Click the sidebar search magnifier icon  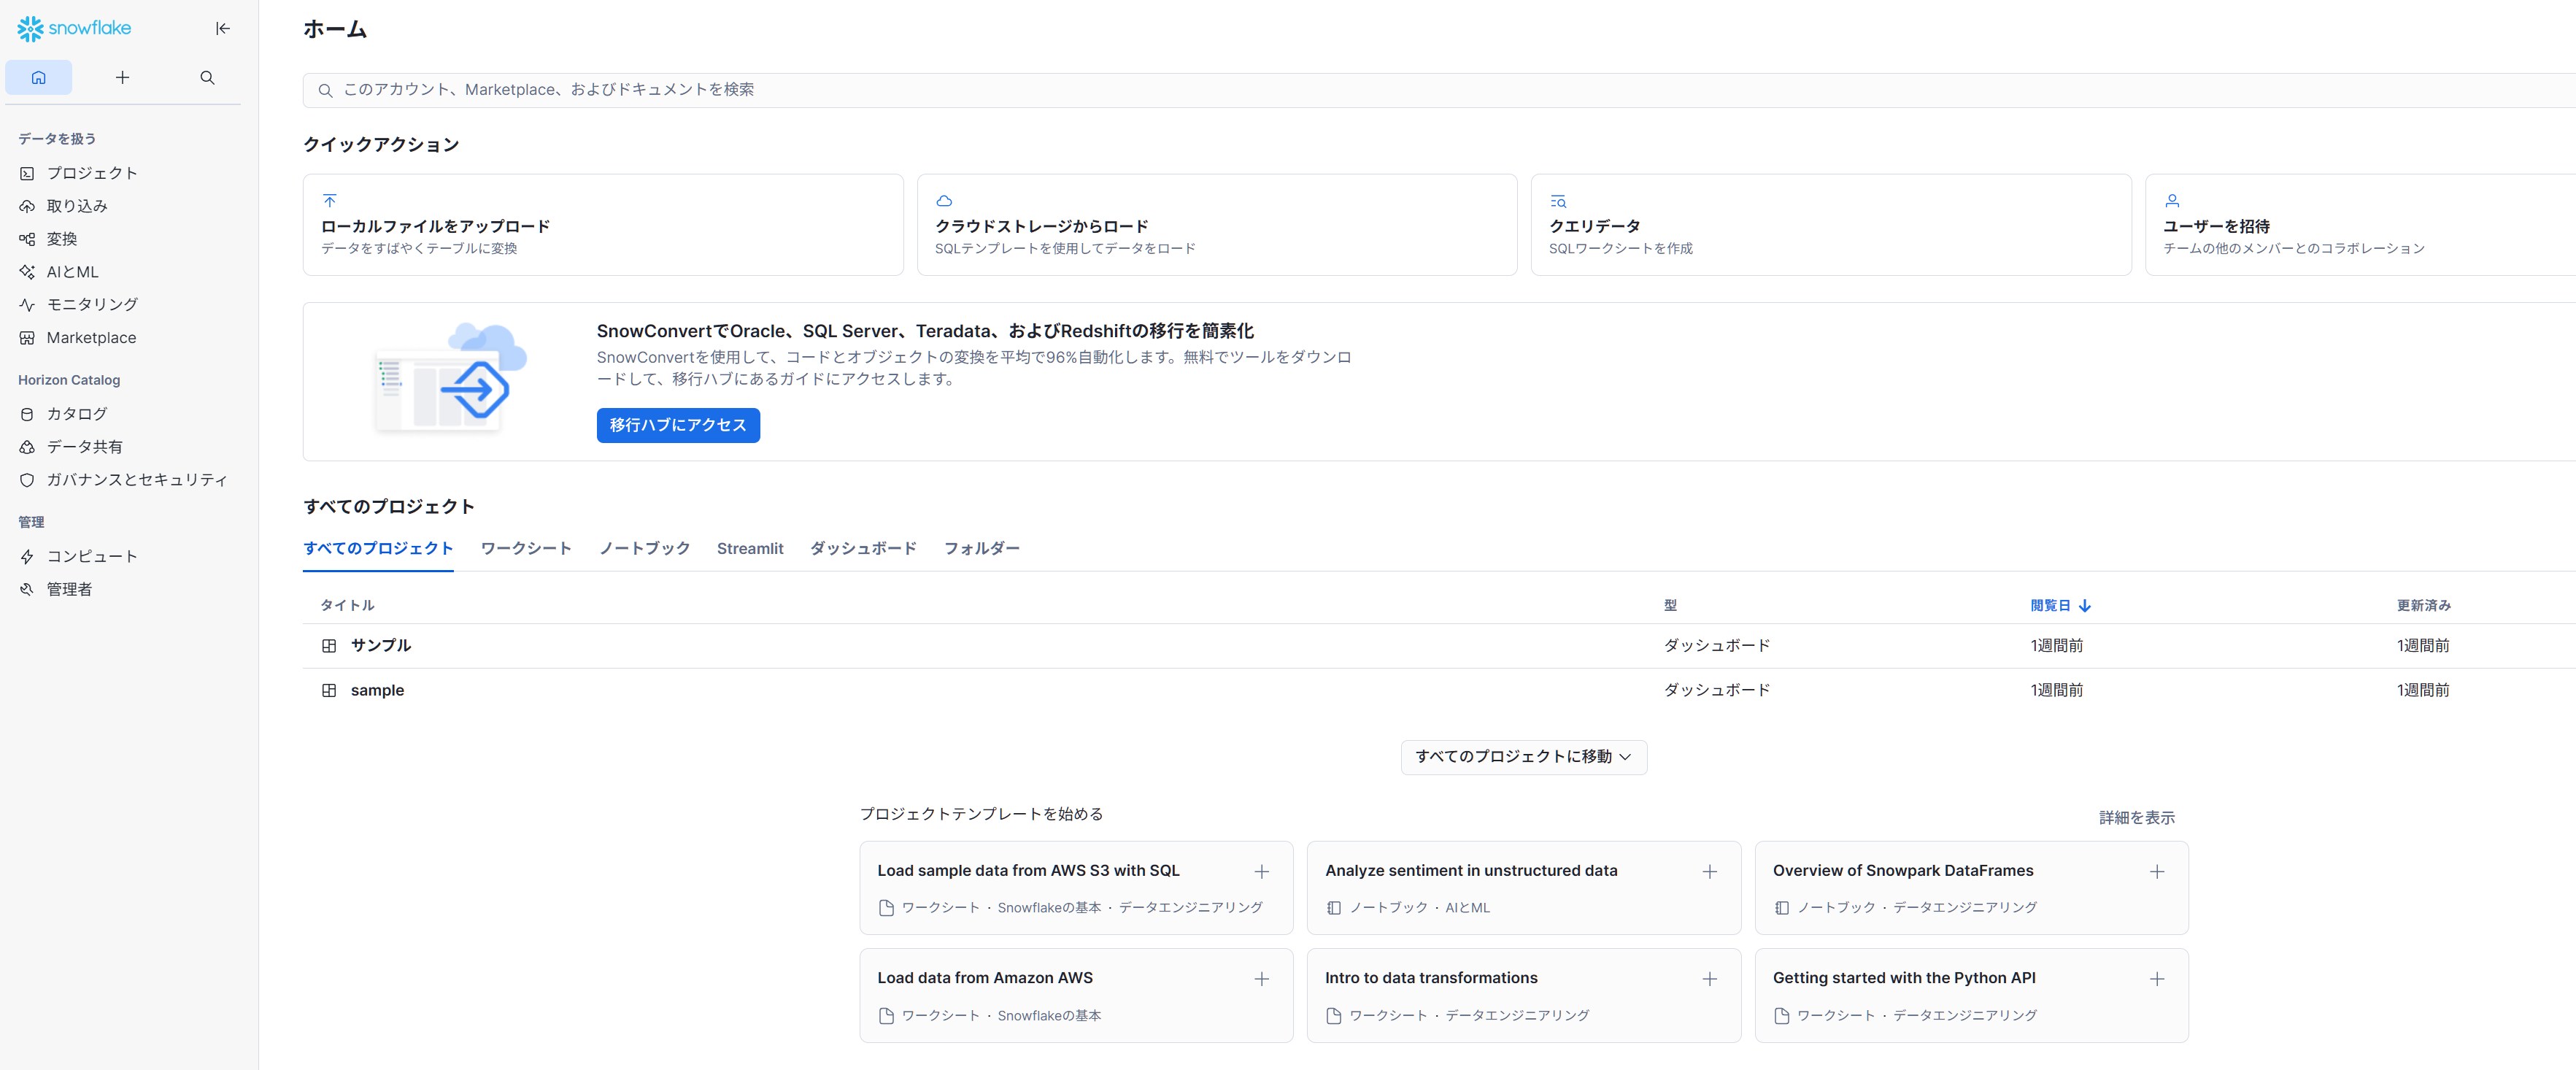207,77
